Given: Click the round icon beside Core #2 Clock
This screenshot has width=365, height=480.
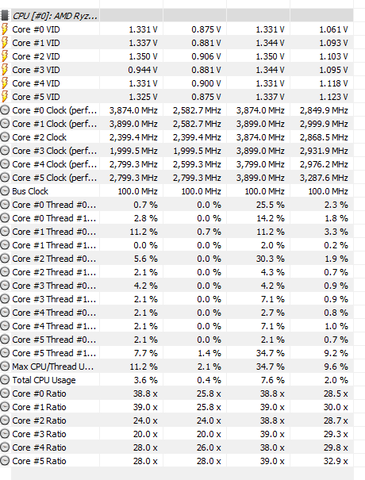Looking at the screenshot, I should click(5, 137).
